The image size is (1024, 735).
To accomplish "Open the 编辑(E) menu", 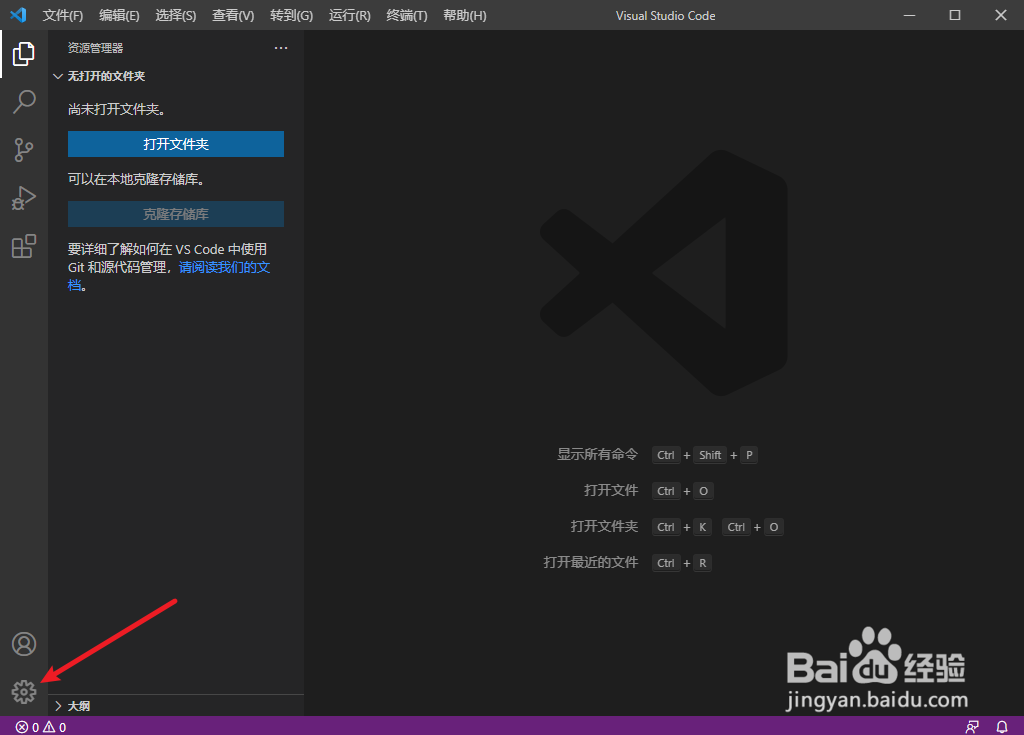I will coord(120,15).
